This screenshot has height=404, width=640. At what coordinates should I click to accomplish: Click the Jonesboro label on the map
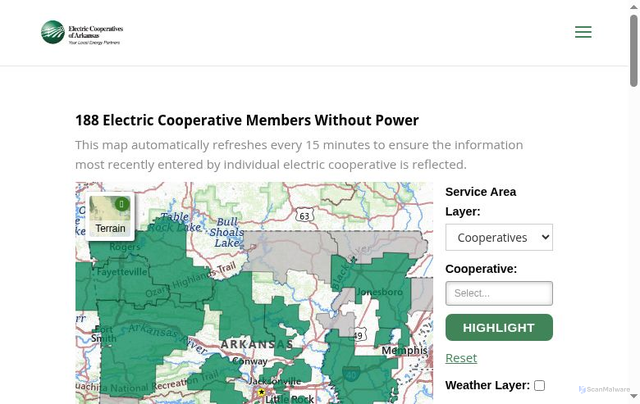(x=380, y=292)
